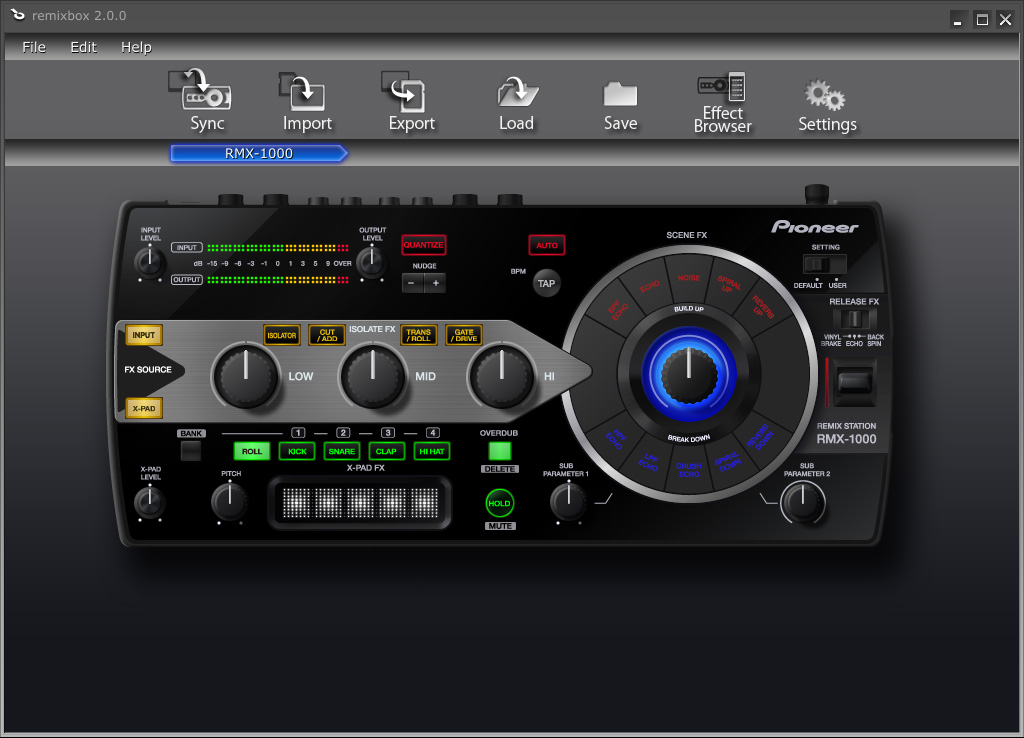The image size is (1024, 738).
Task: Select LPF ECHO scene effect
Action: [x=649, y=462]
